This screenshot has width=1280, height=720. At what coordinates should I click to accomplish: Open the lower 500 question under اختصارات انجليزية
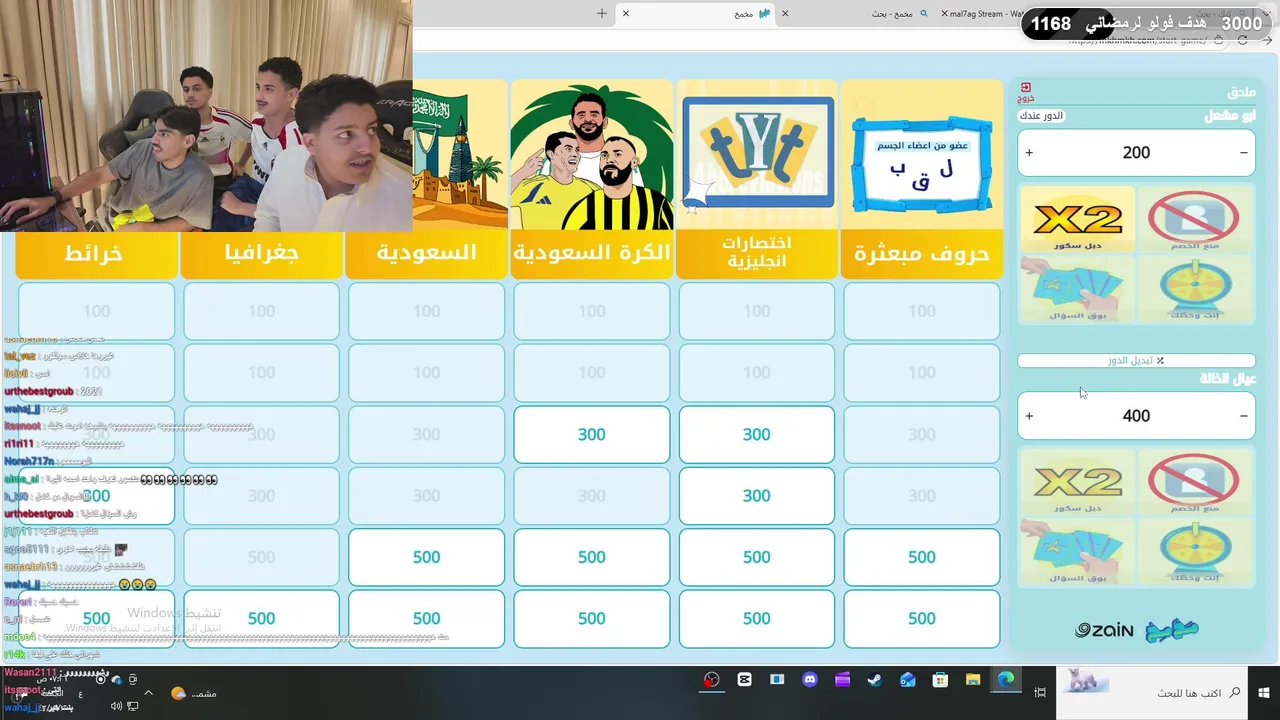(x=757, y=619)
